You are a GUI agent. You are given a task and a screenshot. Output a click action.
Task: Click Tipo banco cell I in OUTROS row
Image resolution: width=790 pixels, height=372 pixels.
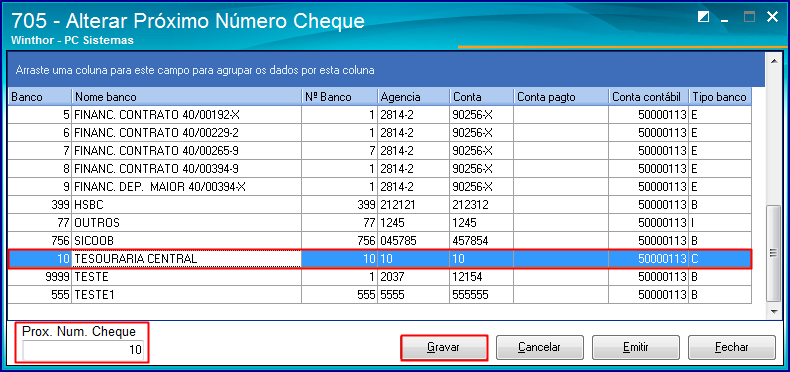coord(720,223)
